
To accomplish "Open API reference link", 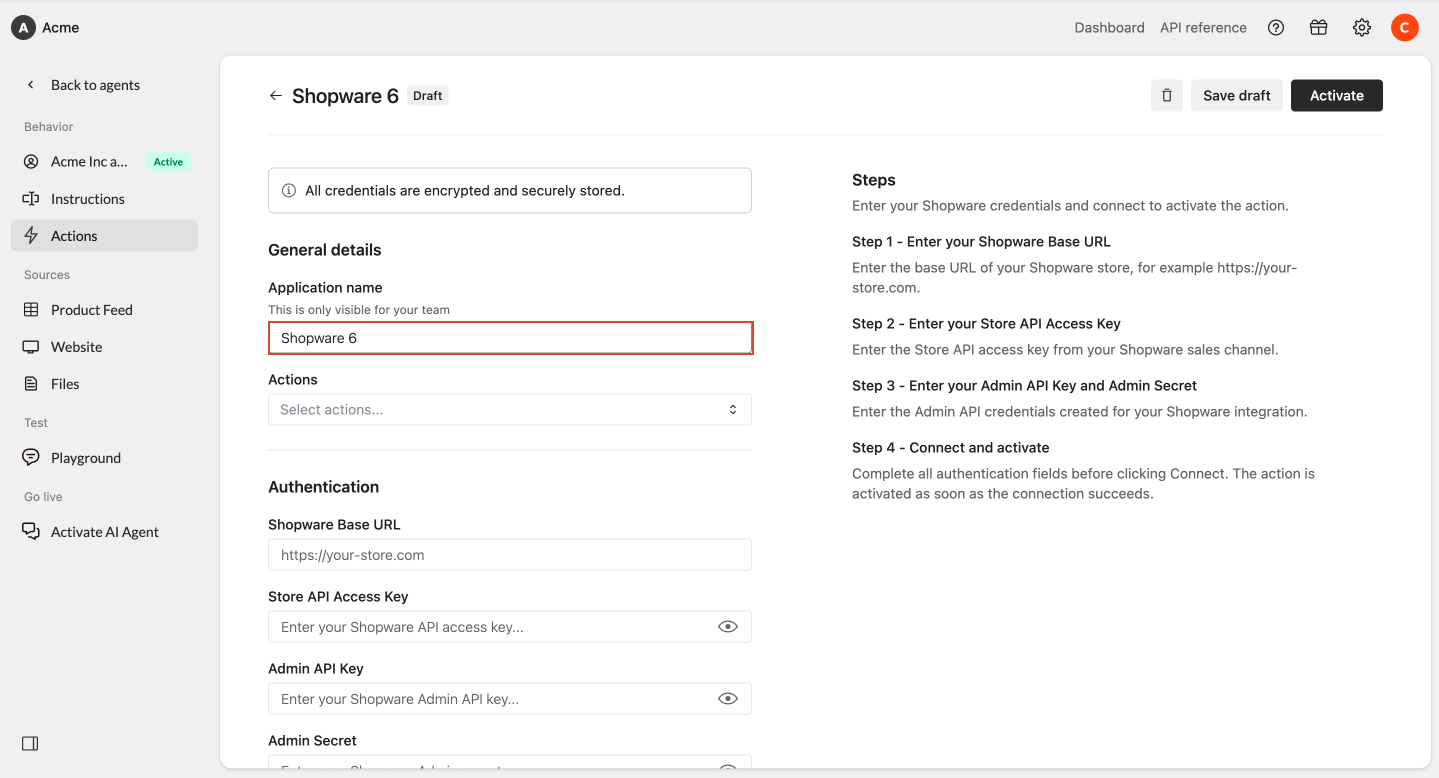I will tap(1203, 28).
